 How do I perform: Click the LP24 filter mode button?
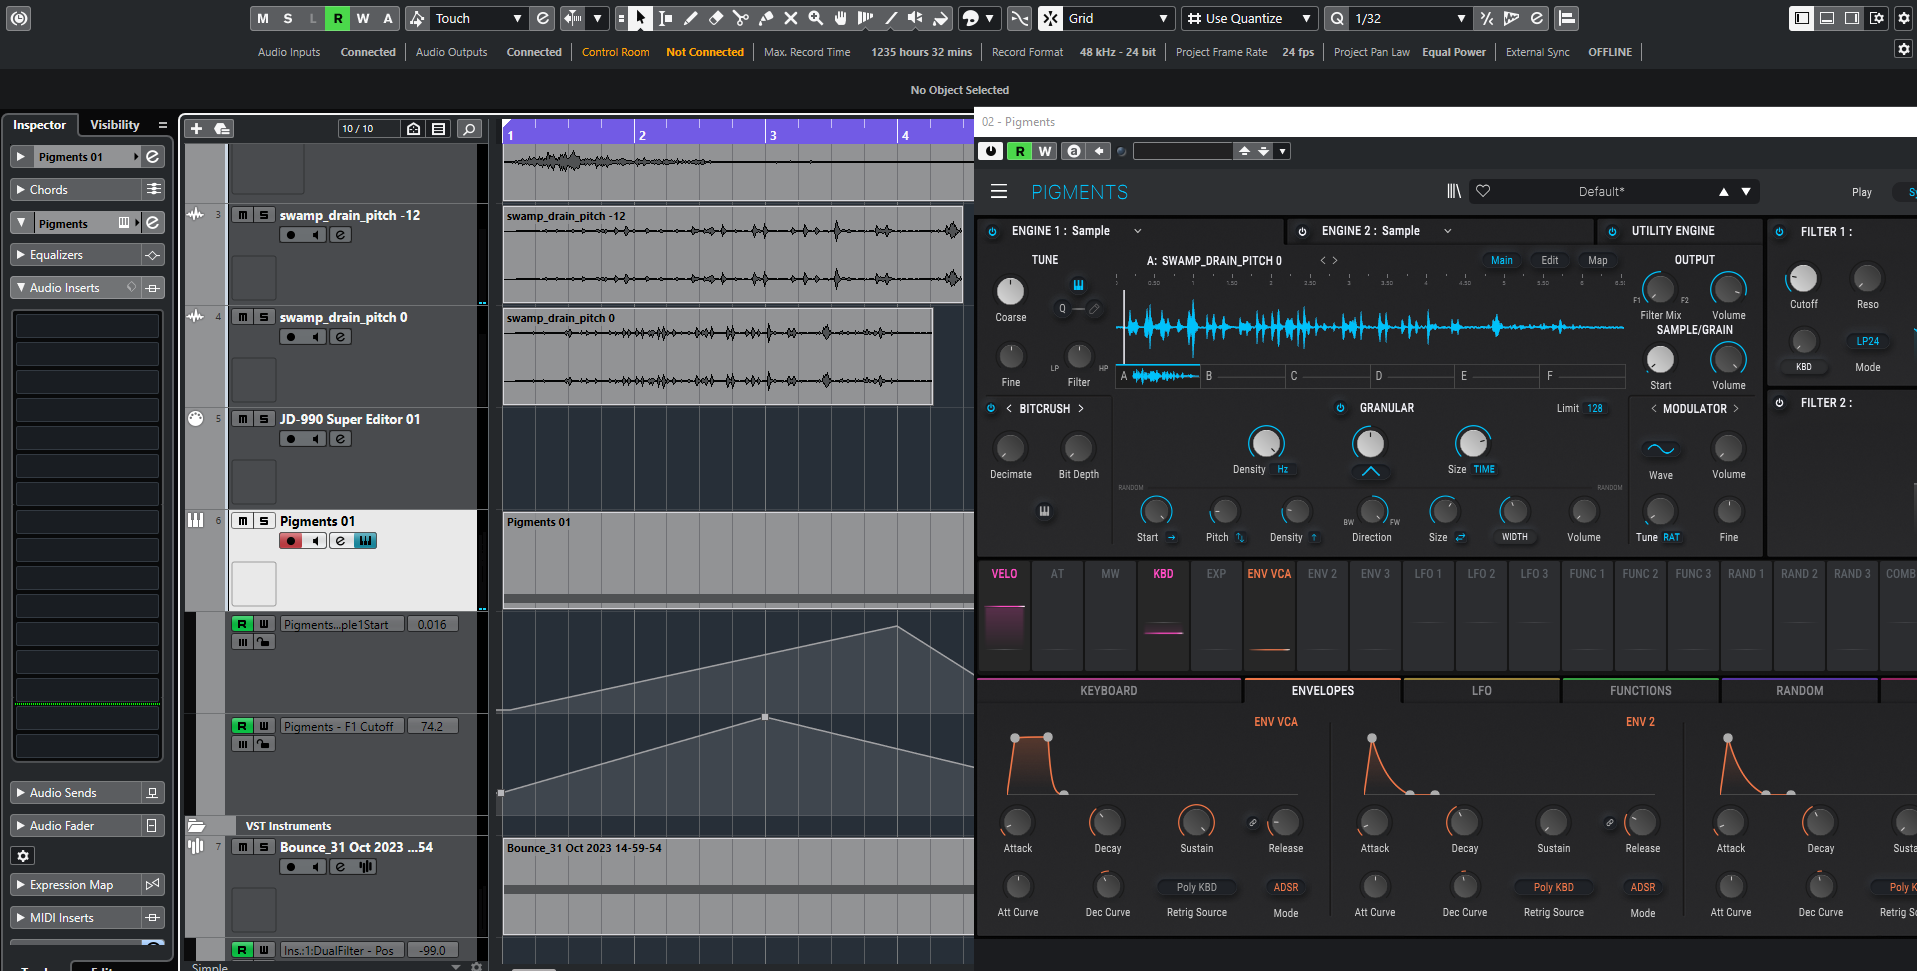[1867, 341]
